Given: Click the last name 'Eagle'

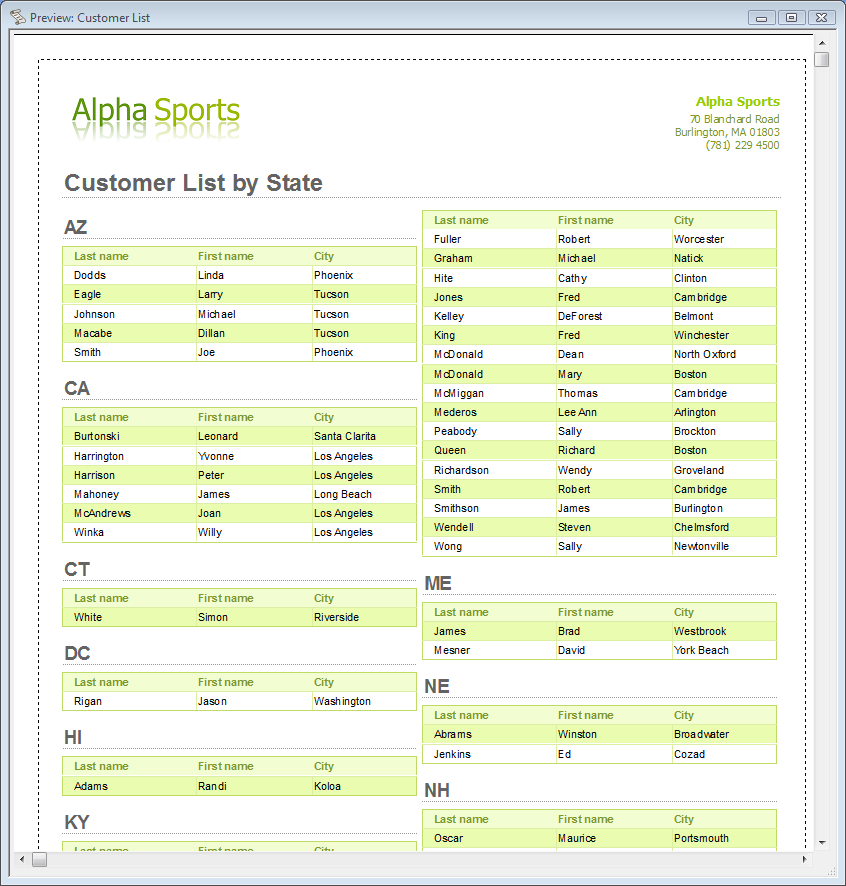Looking at the screenshot, I should 88,294.
